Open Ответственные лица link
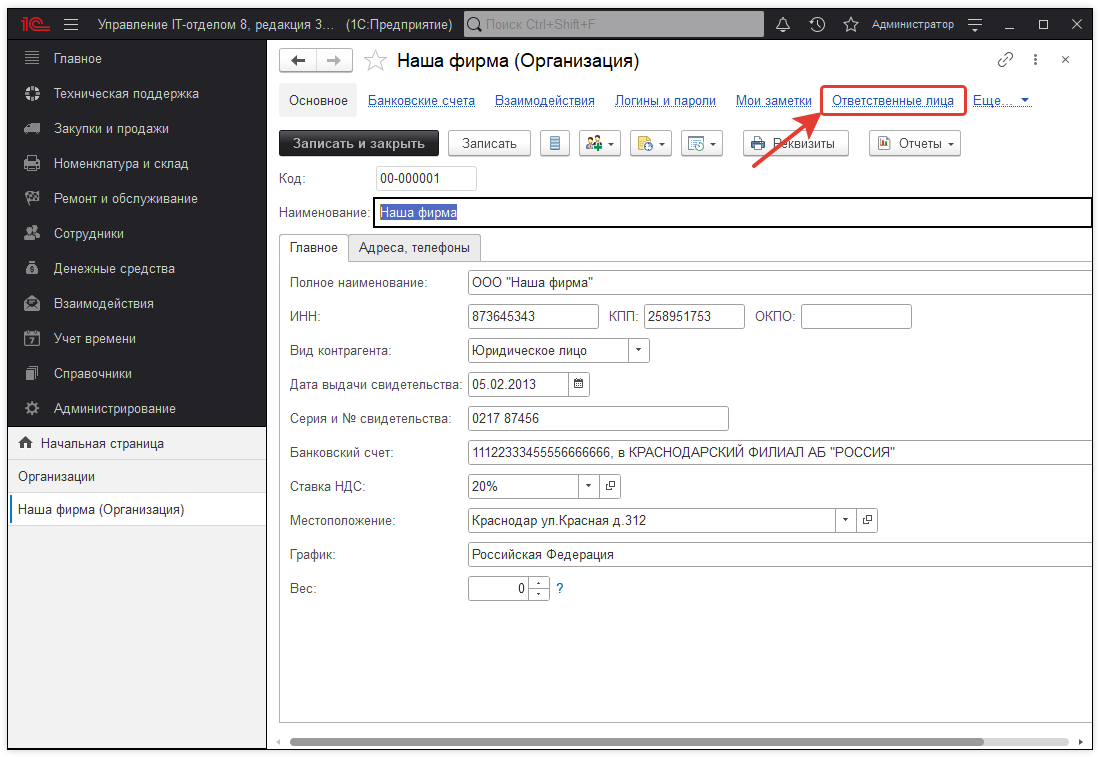1100x757 pixels. click(893, 101)
